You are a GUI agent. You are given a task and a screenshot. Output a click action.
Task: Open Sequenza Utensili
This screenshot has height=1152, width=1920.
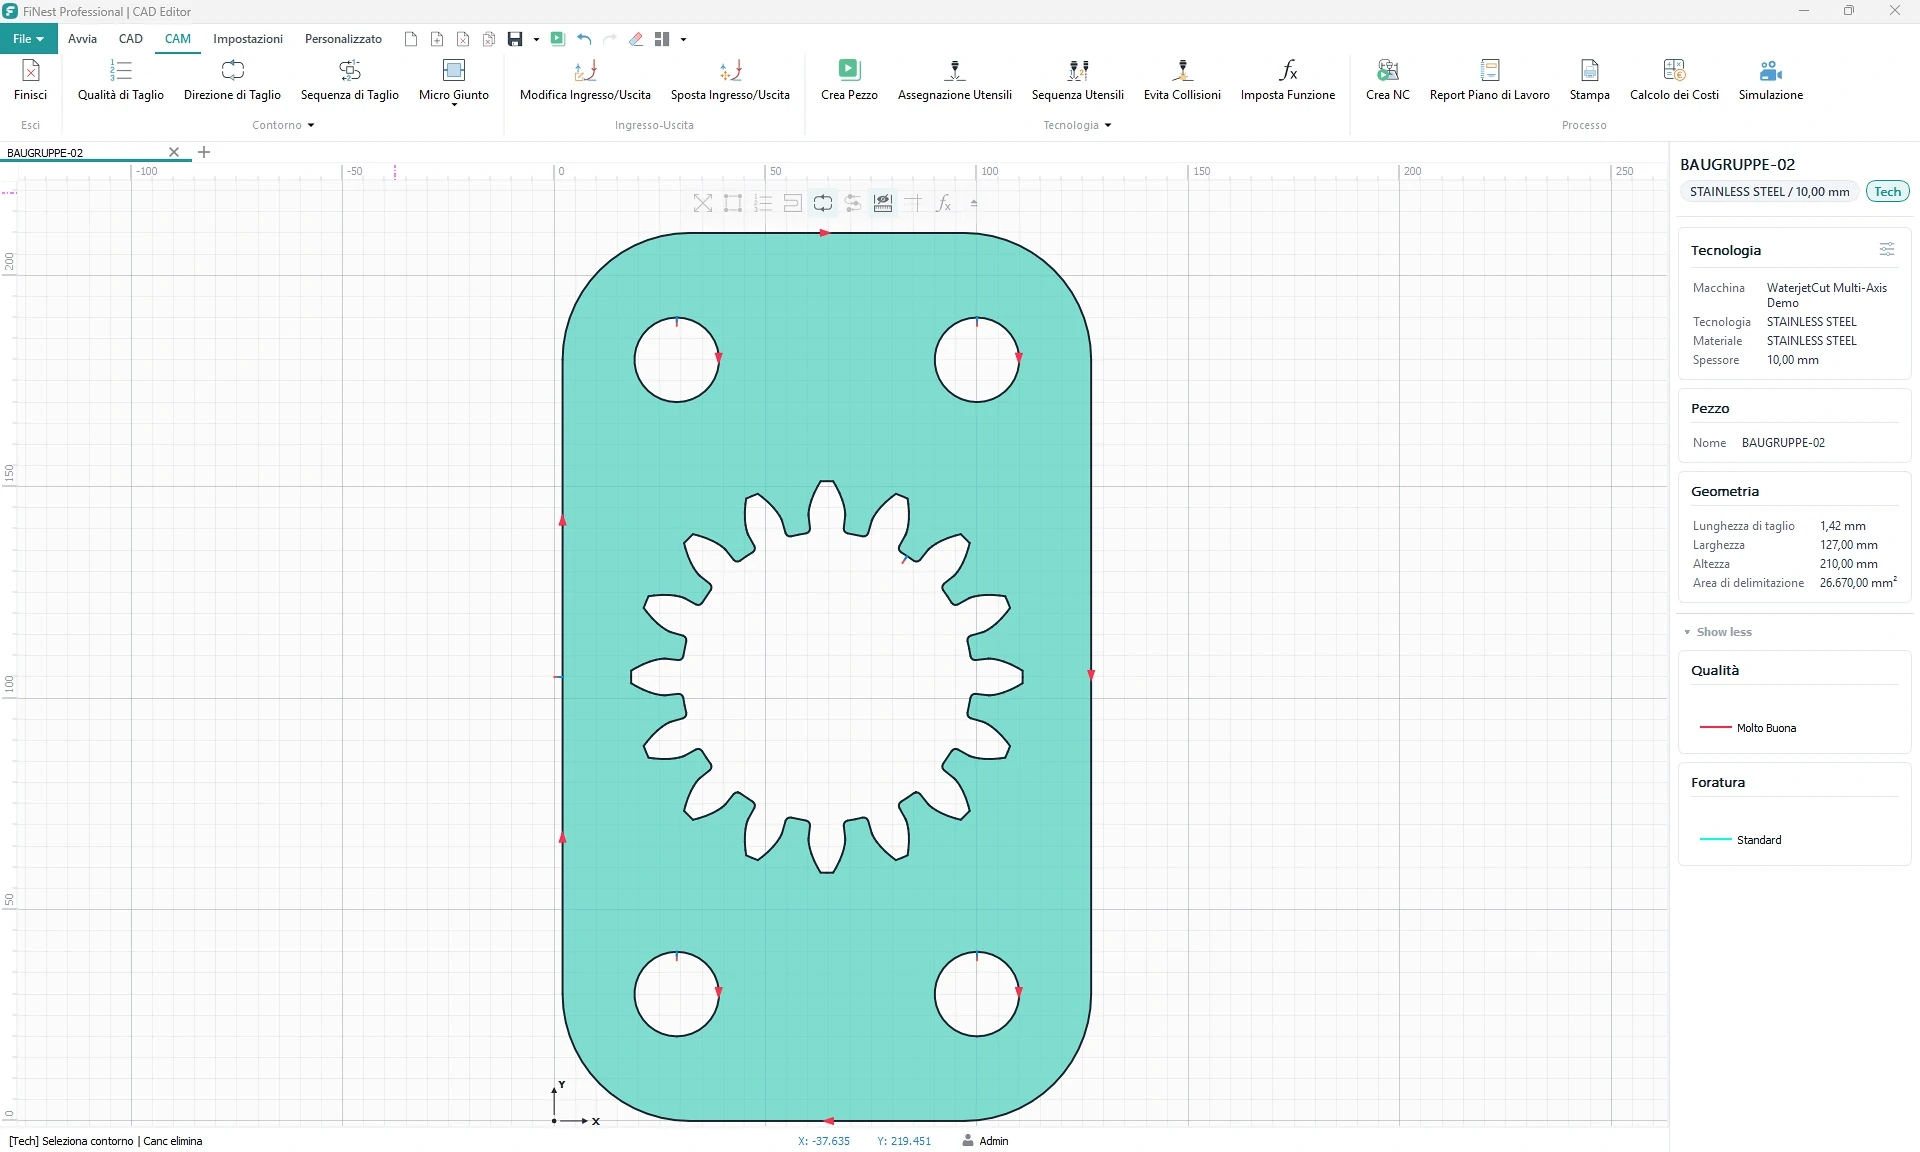click(x=1078, y=79)
